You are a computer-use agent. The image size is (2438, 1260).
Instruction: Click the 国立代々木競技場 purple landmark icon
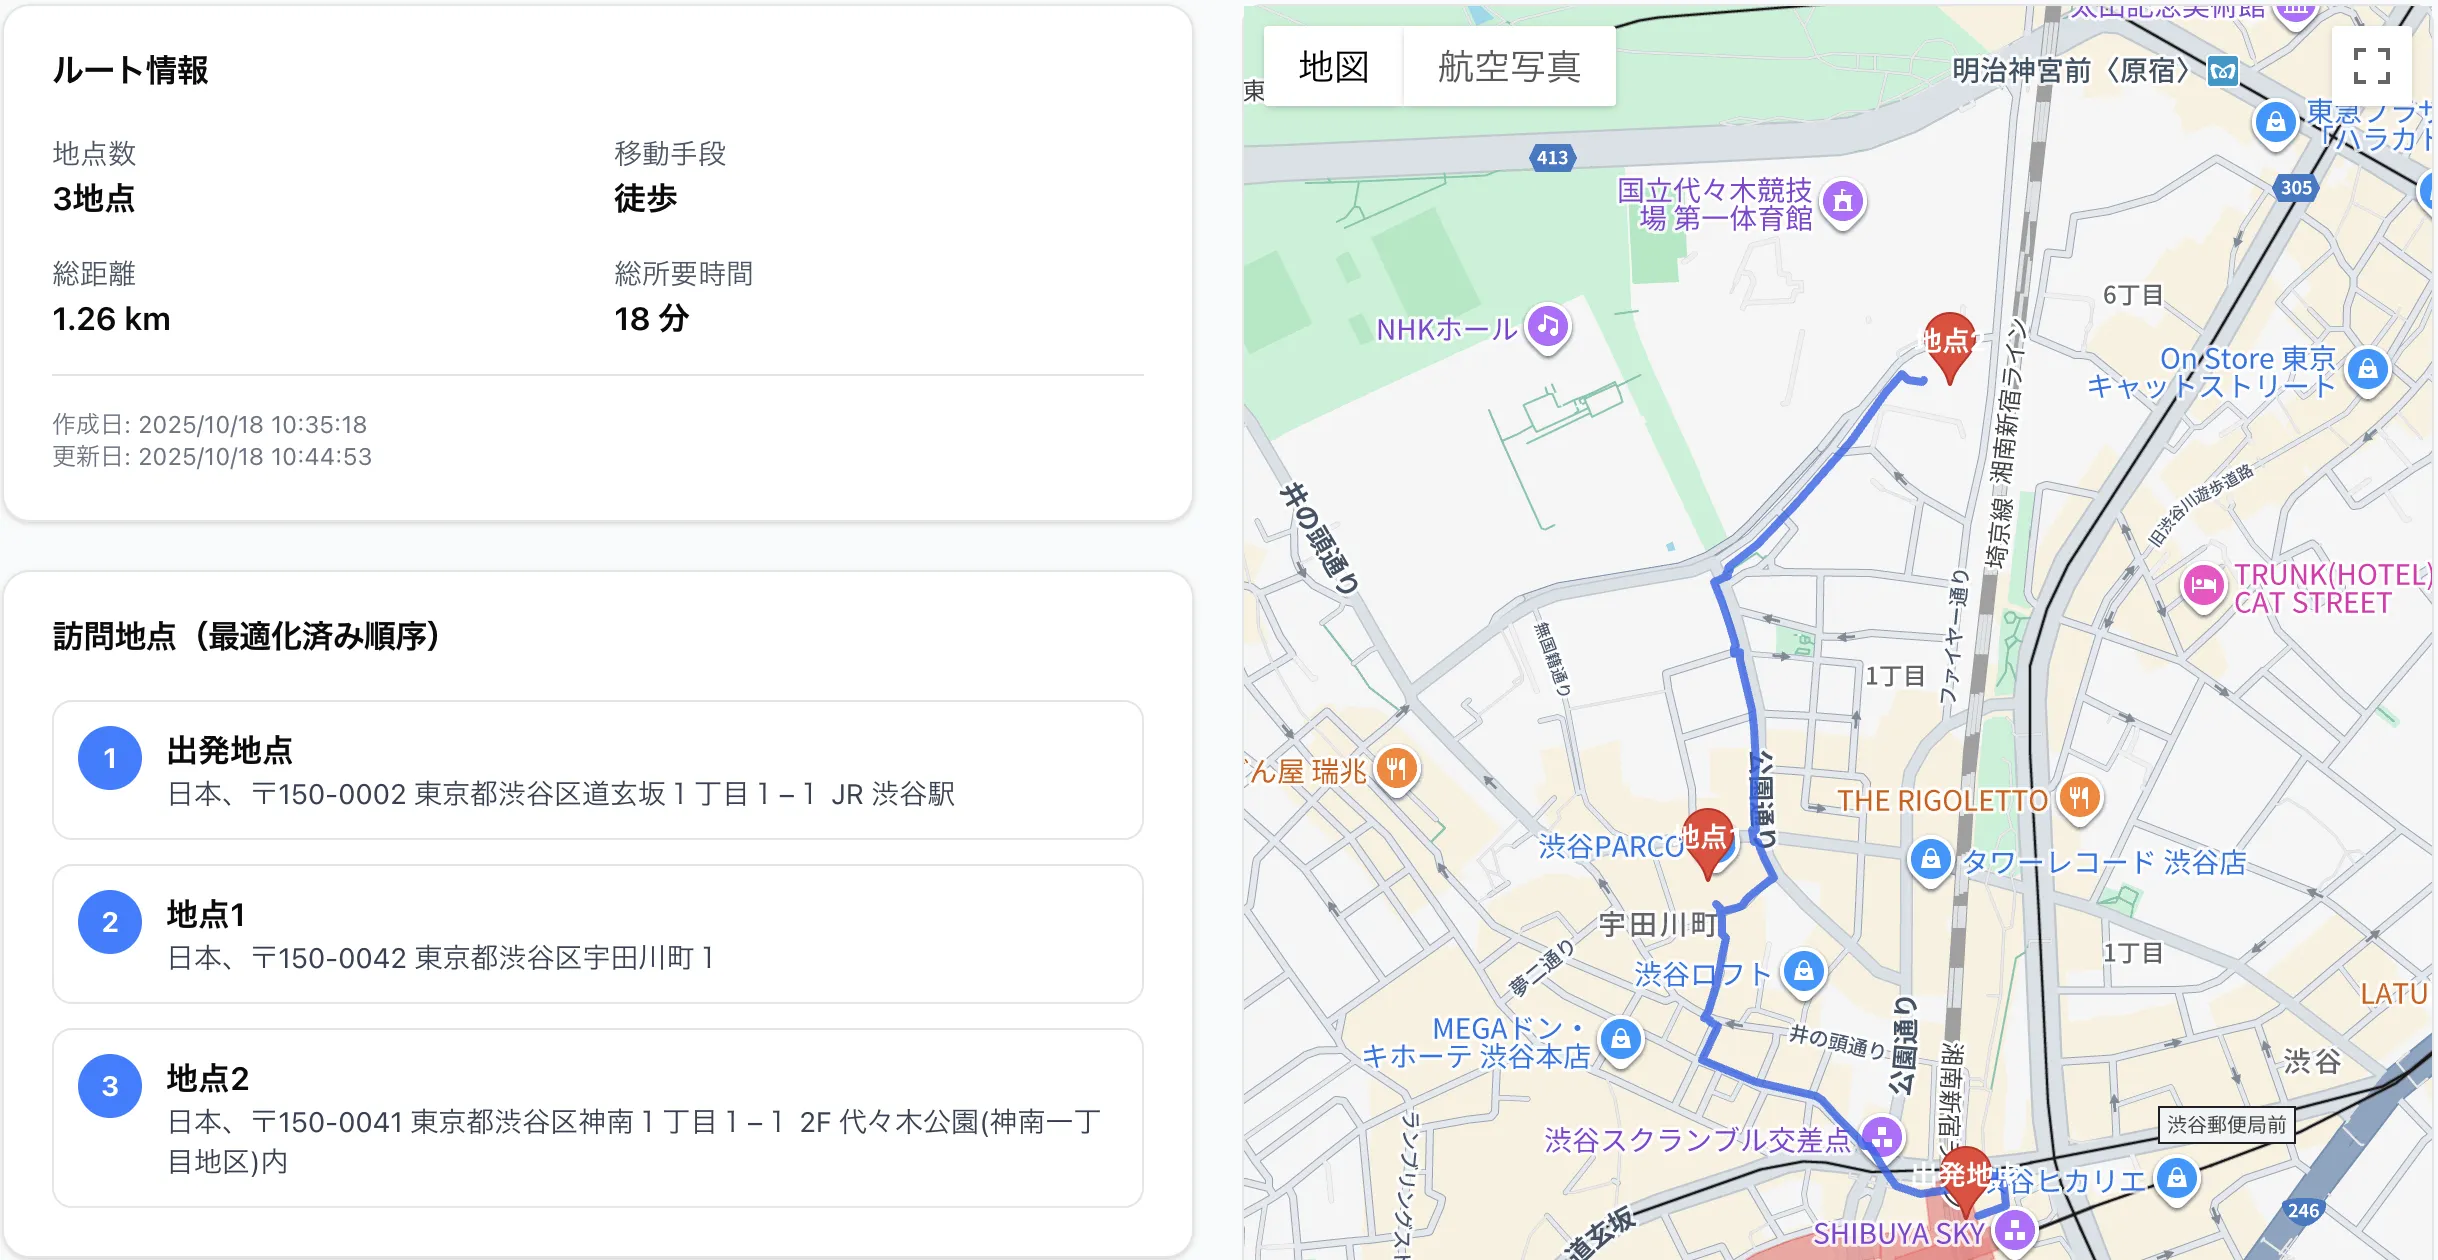(1843, 202)
